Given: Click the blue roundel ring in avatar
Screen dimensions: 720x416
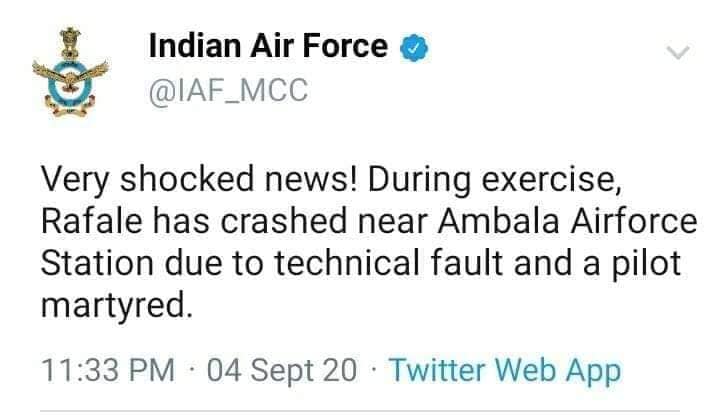Looking at the screenshot, I should (70, 80).
